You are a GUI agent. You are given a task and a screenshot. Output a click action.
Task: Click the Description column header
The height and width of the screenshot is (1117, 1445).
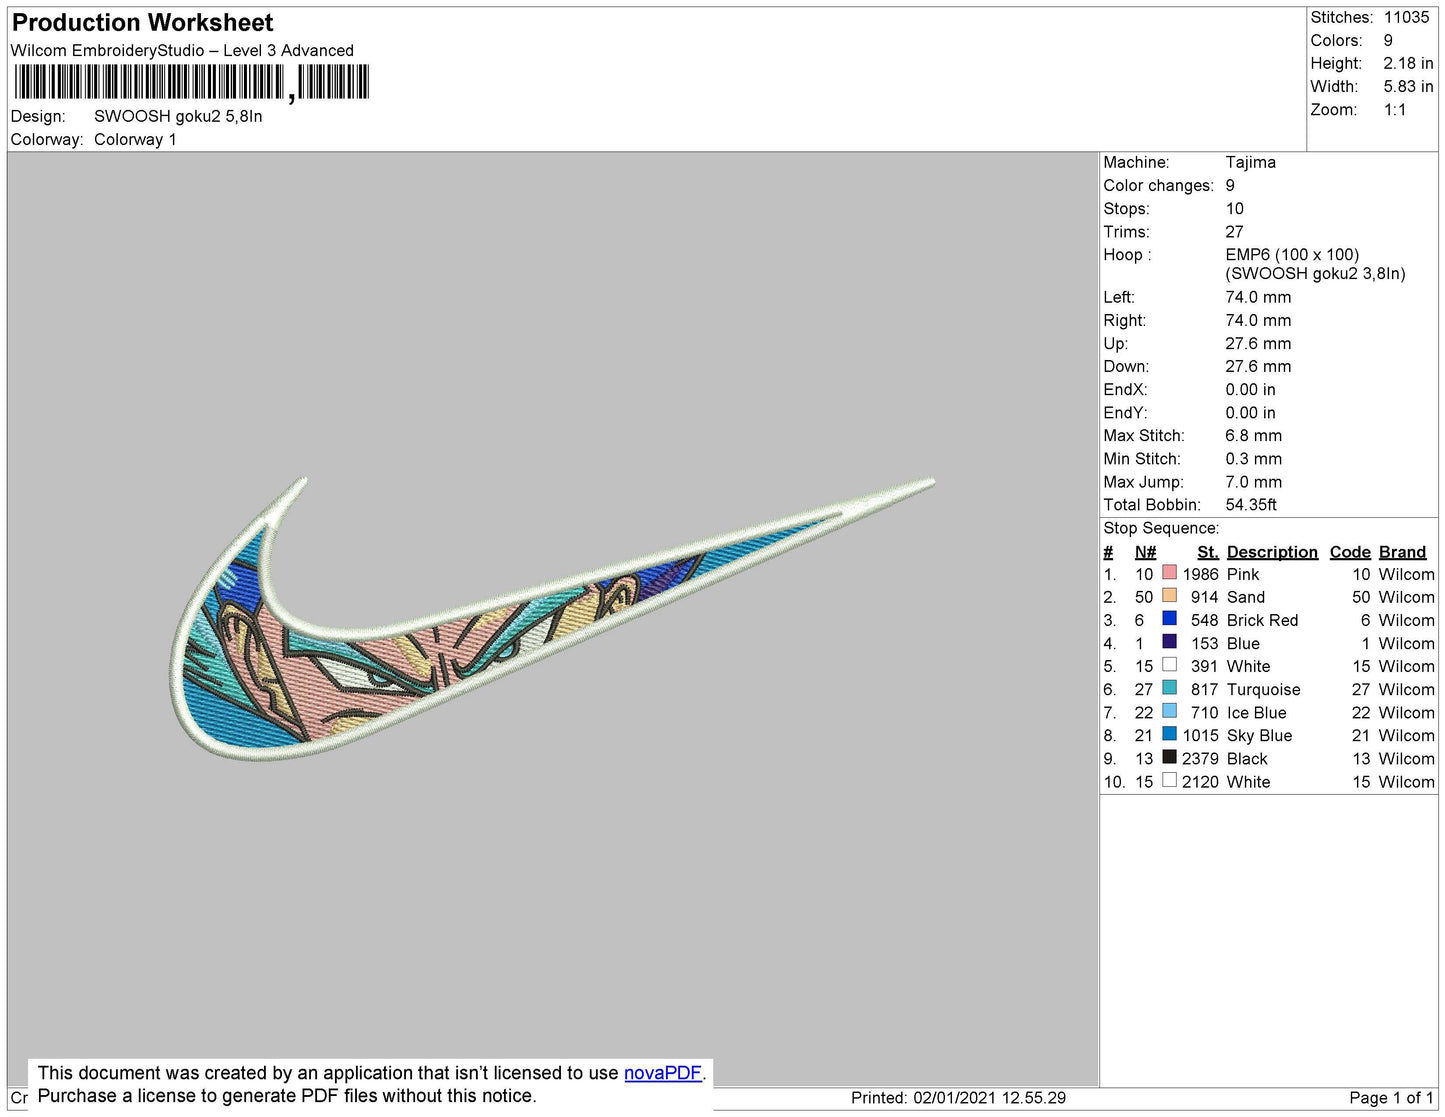click(1272, 552)
